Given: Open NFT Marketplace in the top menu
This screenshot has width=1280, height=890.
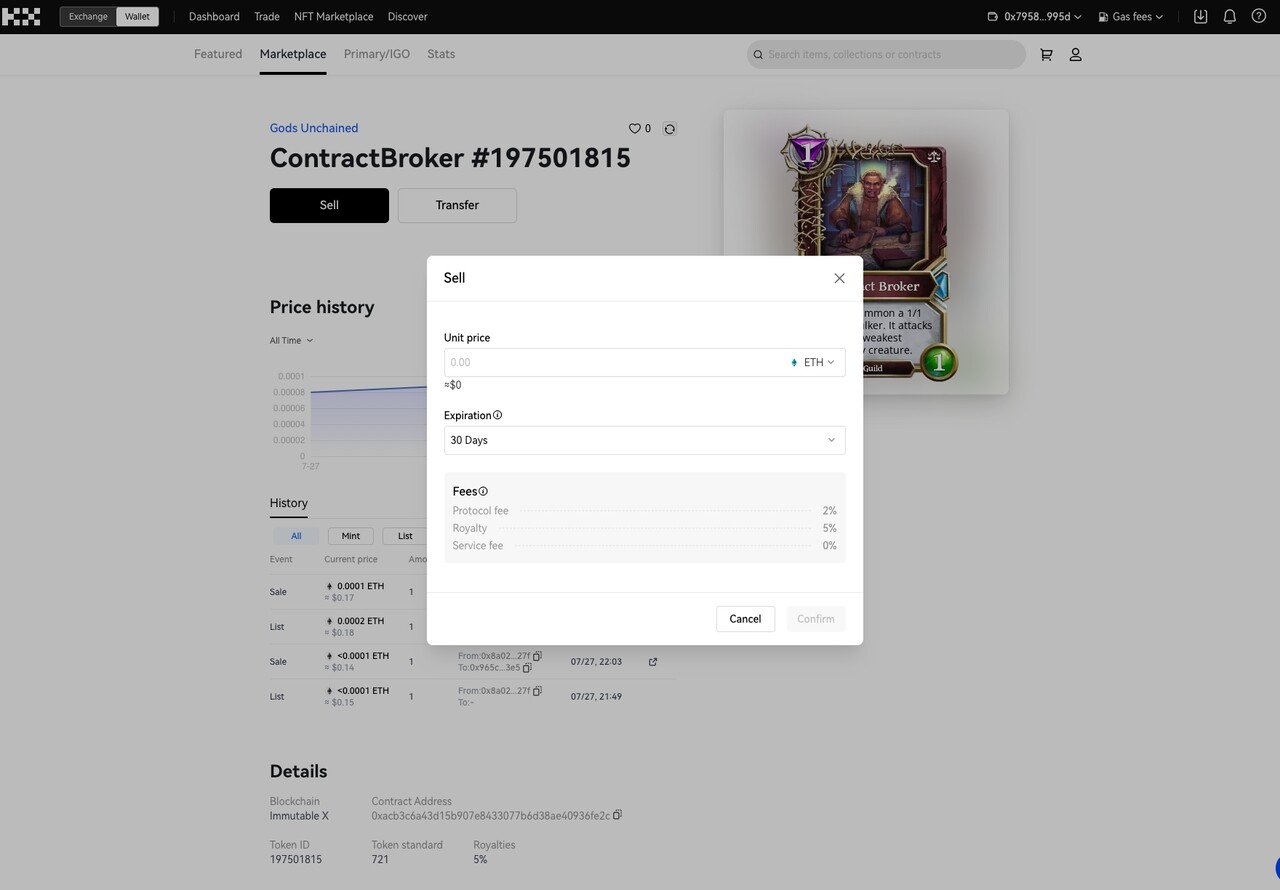Looking at the screenshot, I should click(334, 16).
